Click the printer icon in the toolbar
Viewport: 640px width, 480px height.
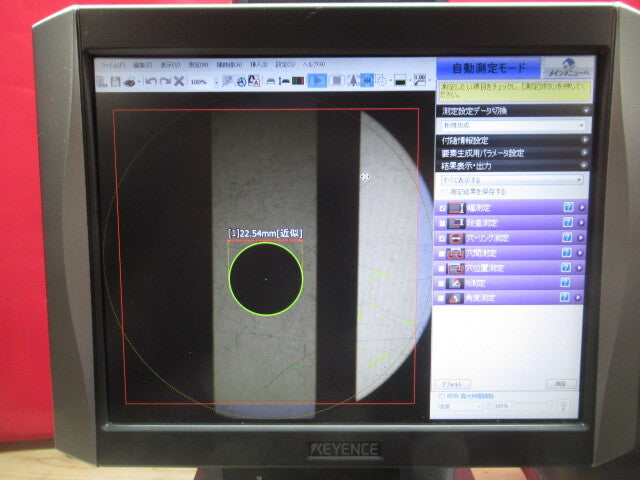(130, 82)
